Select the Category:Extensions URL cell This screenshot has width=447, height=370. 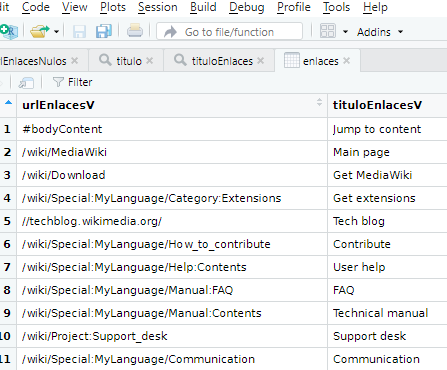click(172, 198)
